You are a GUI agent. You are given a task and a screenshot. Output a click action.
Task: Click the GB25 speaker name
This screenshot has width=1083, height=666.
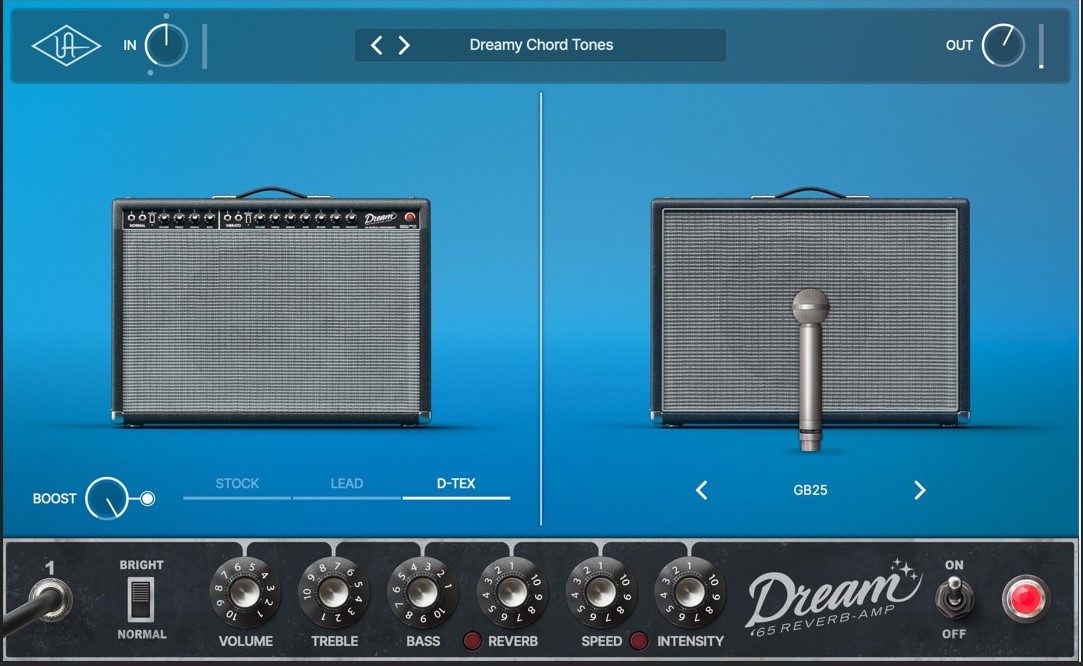point(810,491)
